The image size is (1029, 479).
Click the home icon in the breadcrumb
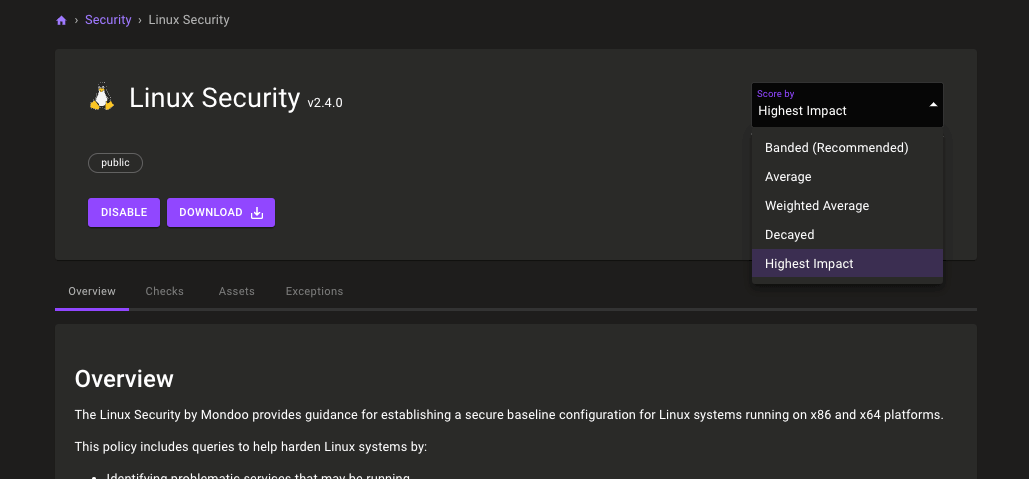click(61, 20)
